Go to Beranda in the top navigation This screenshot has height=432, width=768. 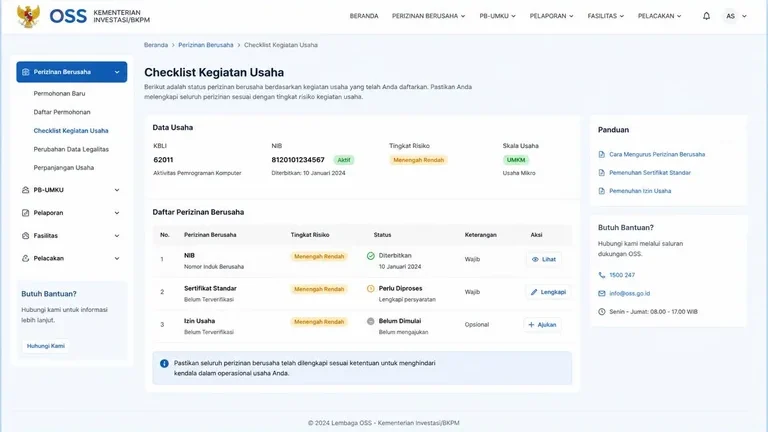[x=364, y=16]
